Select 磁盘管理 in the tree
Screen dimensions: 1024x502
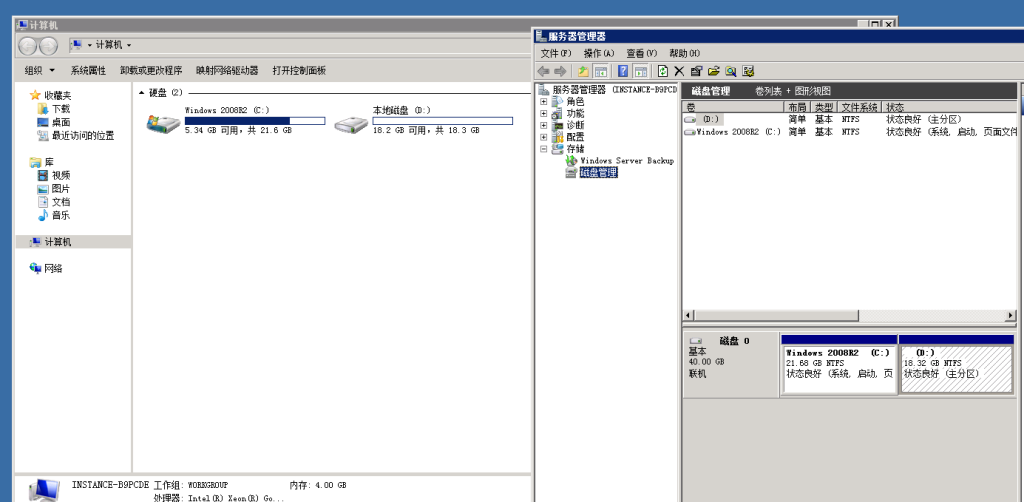tap(598, 173)
